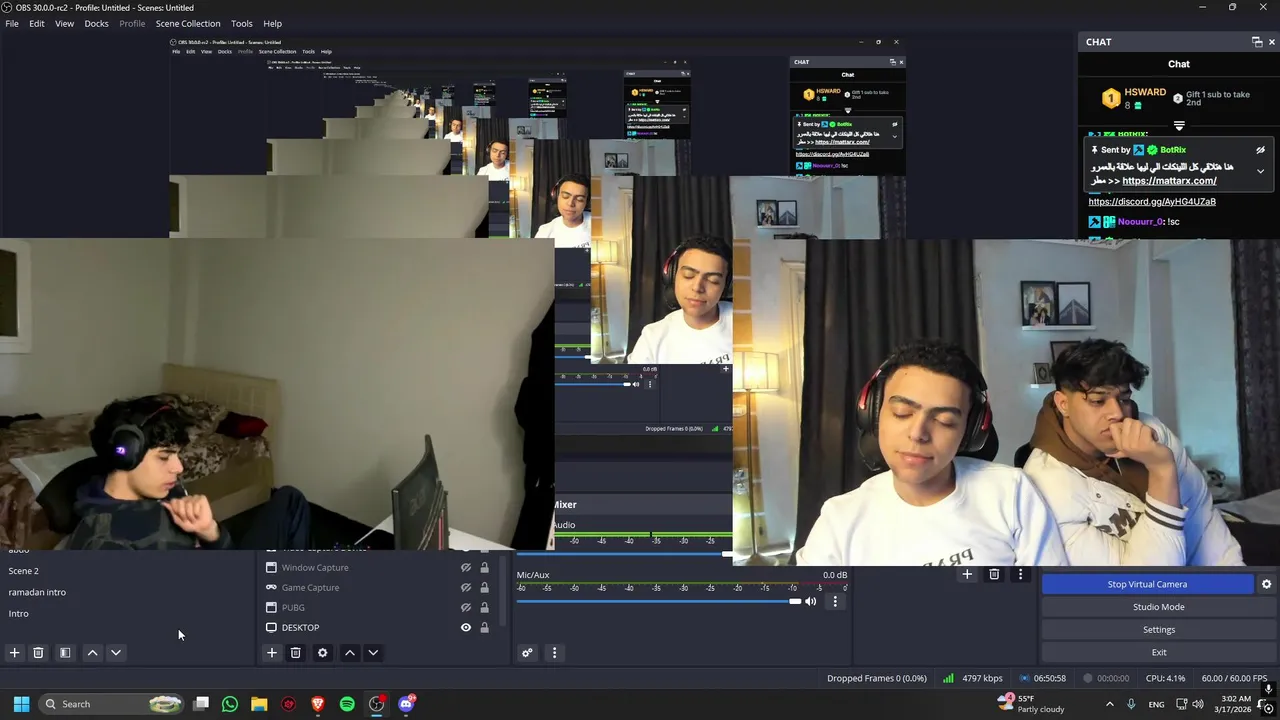The height and width of the screenshot is (720, 1280).
Task: Open source properties gear icon
Action: tap(322, 653)
